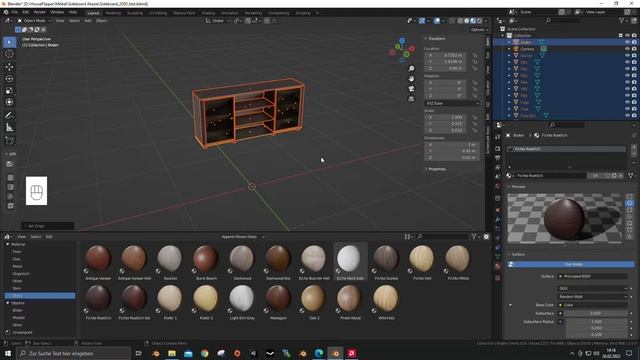Viewport: 640px width, 360px height.
Task: Open the Output properties tab icon
Action: tap(498, 158)
